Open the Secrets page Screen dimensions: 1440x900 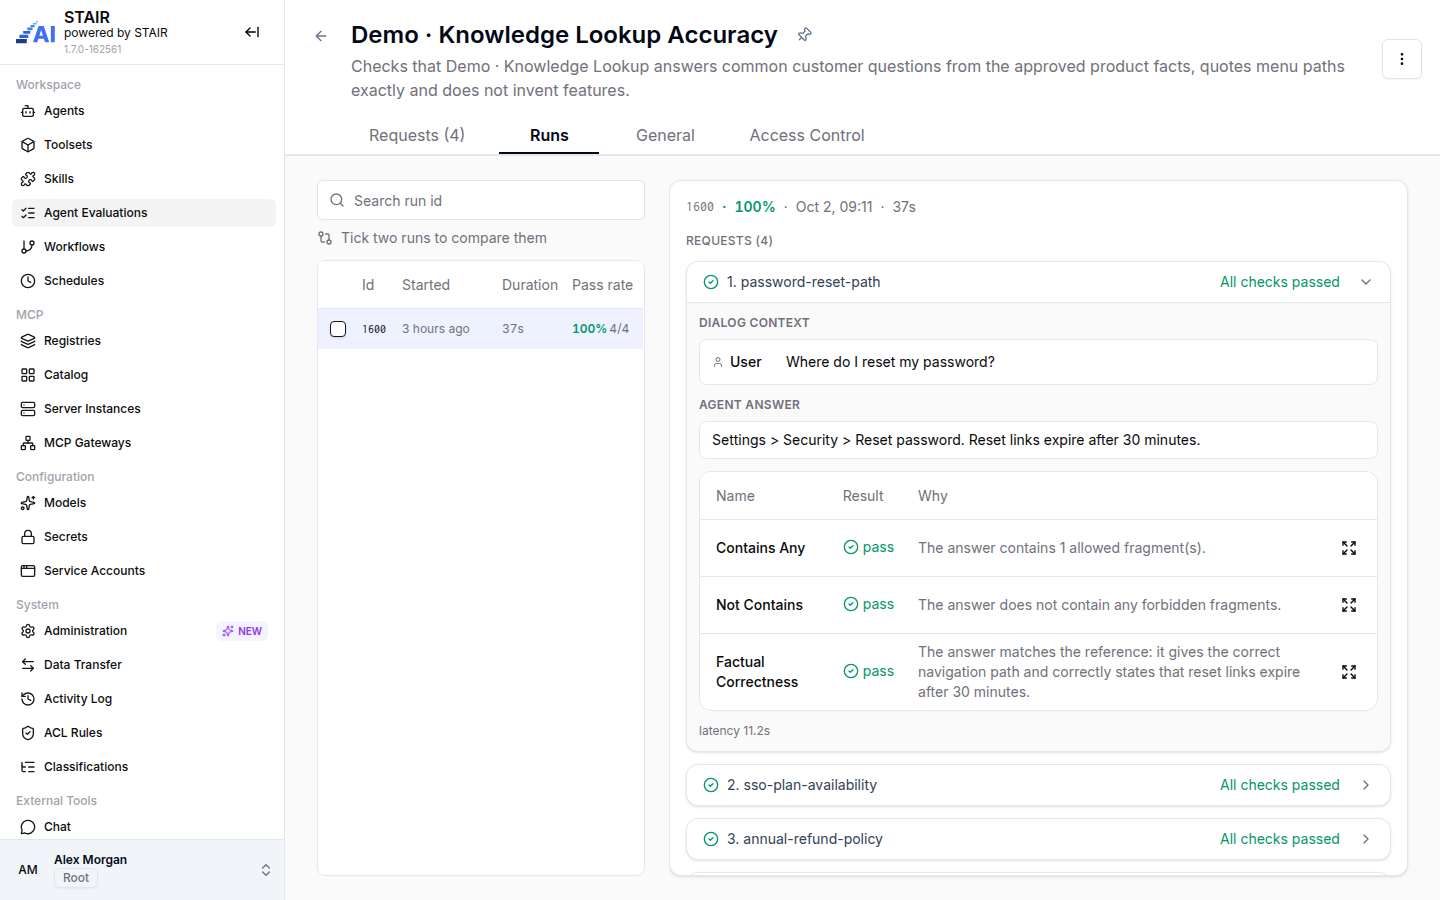click(x=144, y=537)
